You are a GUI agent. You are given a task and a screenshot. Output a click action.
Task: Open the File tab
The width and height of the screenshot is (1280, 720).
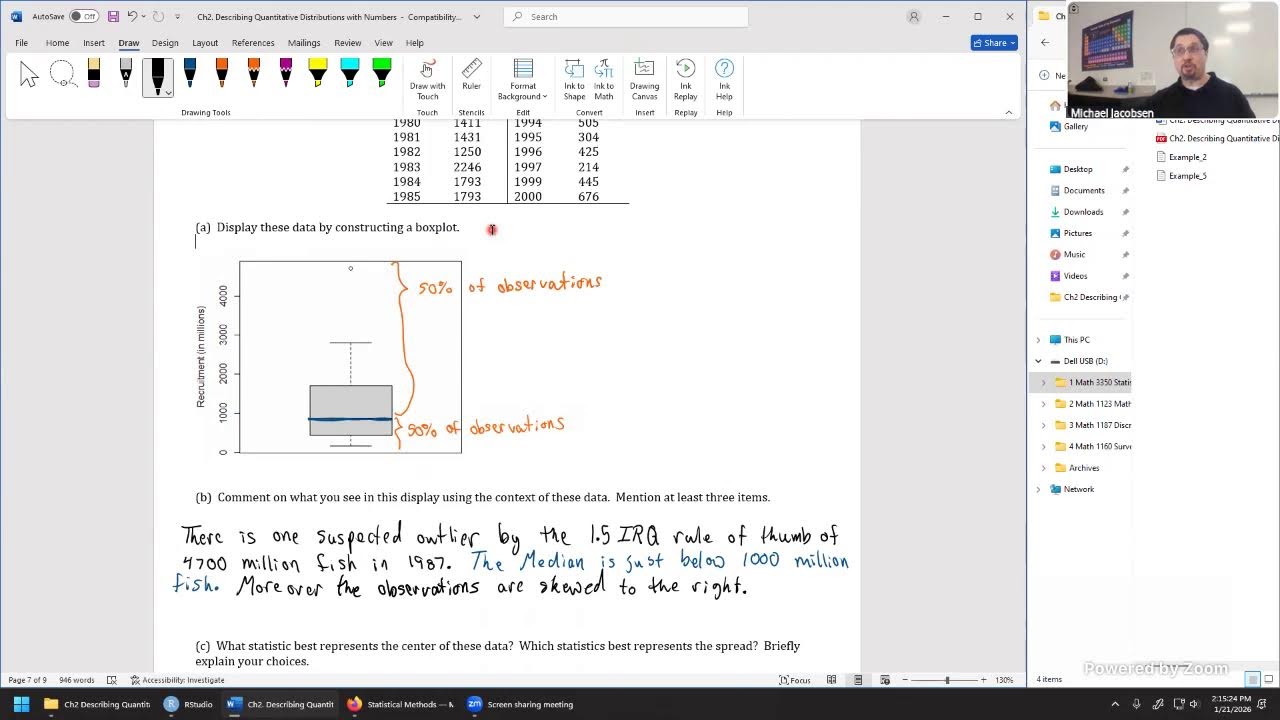[21, 43]
